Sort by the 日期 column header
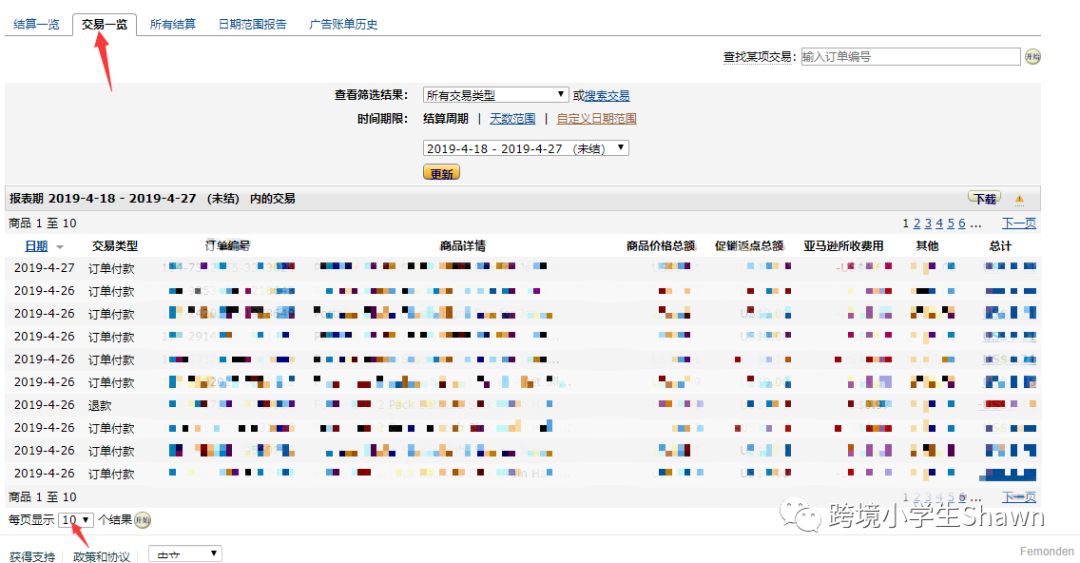Viewport: 1080px width, 563px height. coord(37,246)
